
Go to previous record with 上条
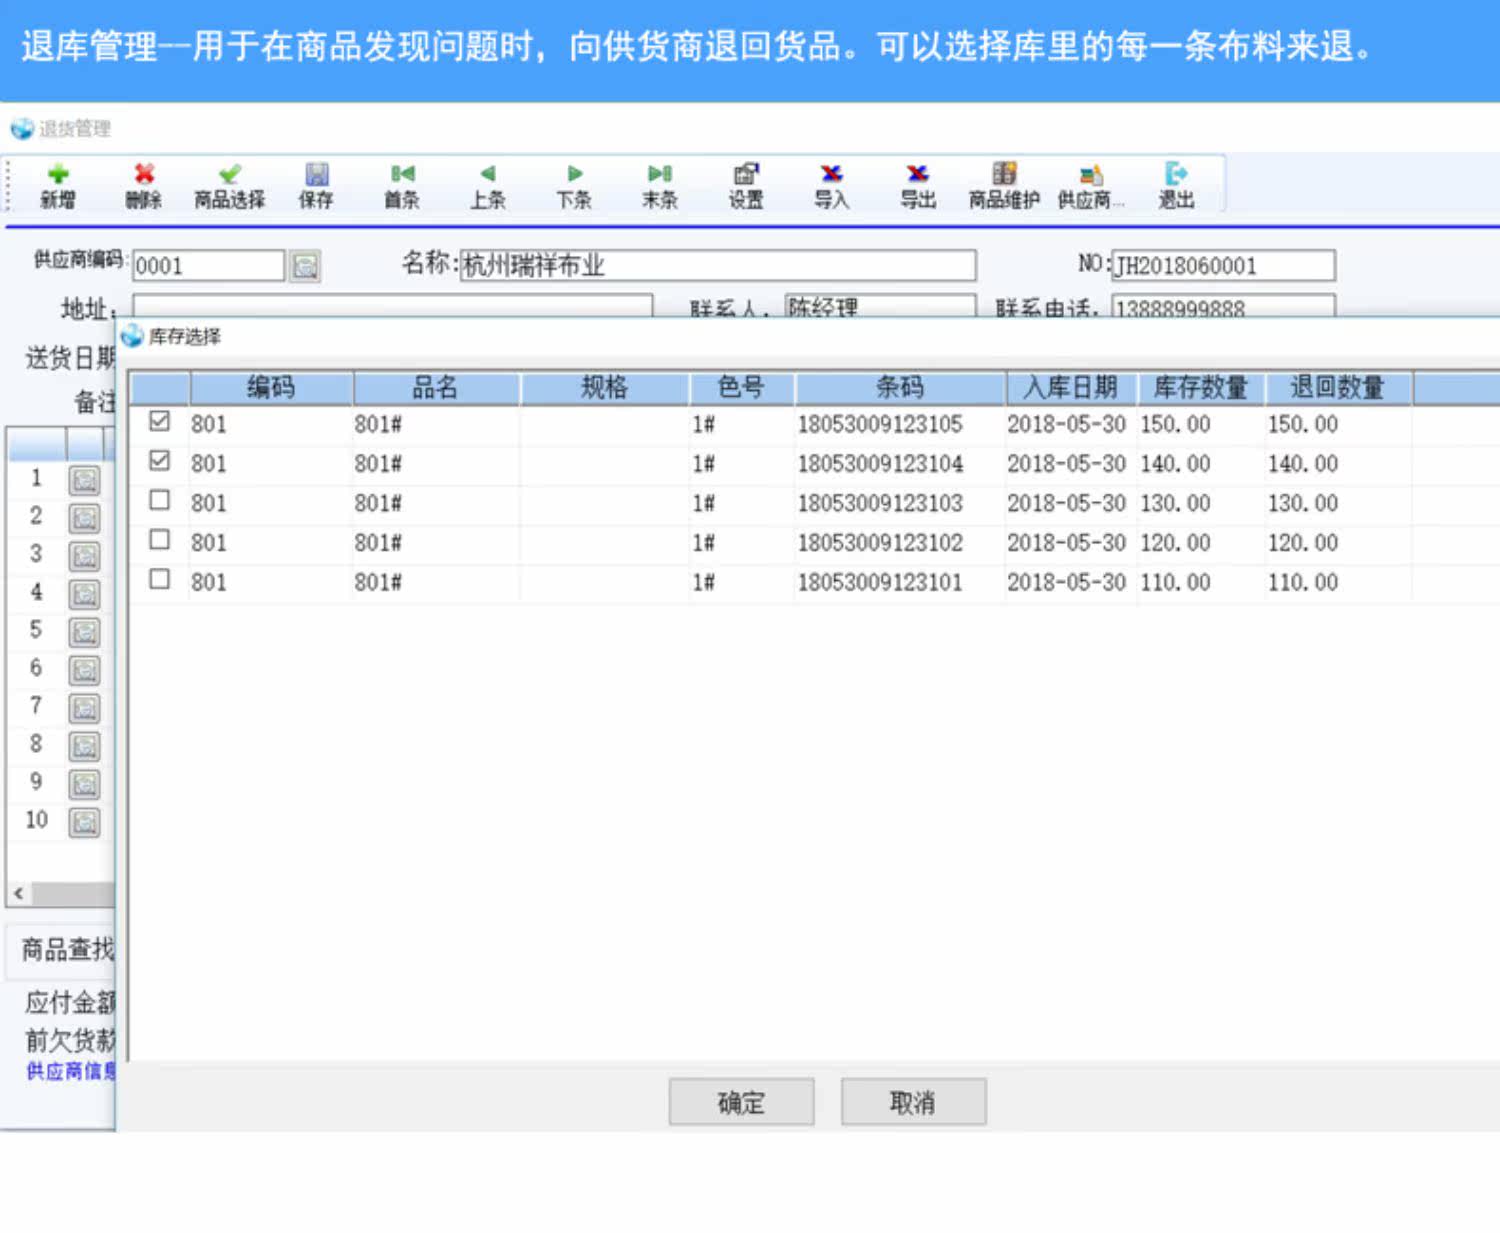tap(488, 185)
